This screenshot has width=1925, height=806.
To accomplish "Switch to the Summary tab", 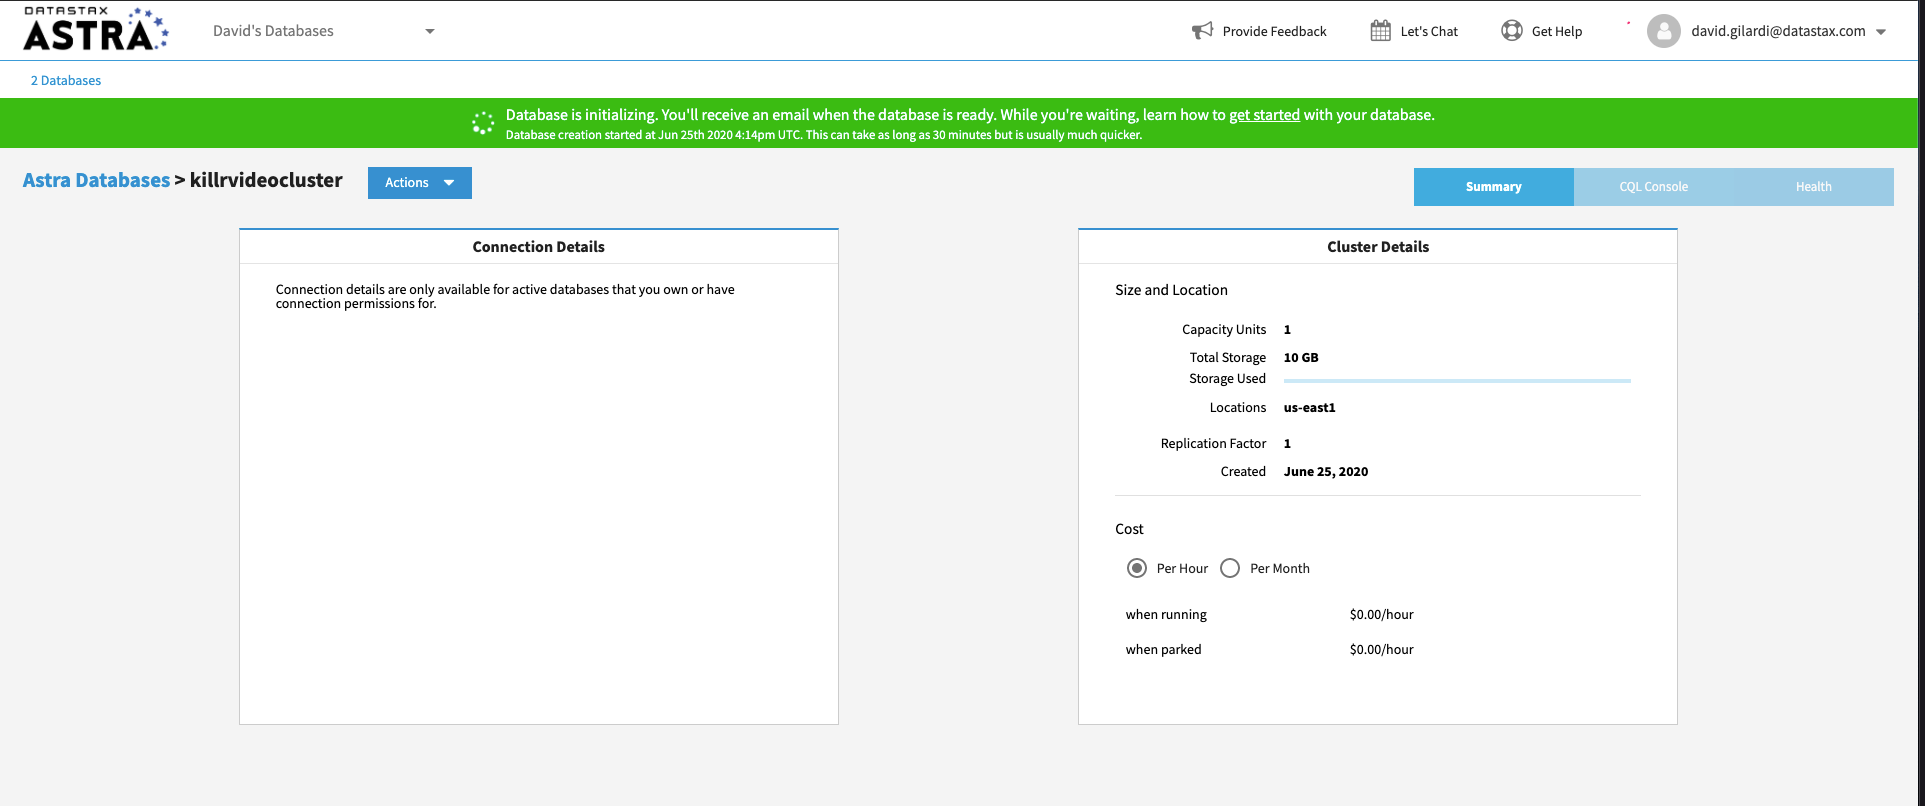I will click(1493, 187).
